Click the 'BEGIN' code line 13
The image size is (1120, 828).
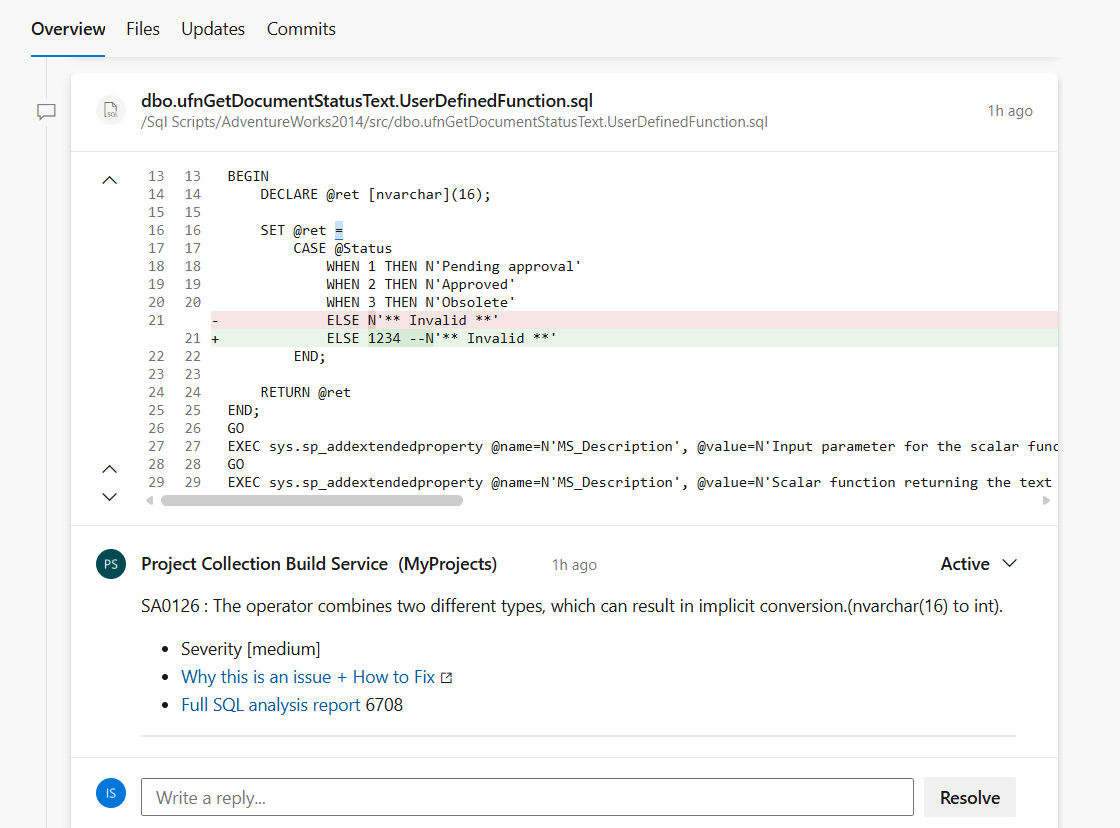tap(248, 176)
